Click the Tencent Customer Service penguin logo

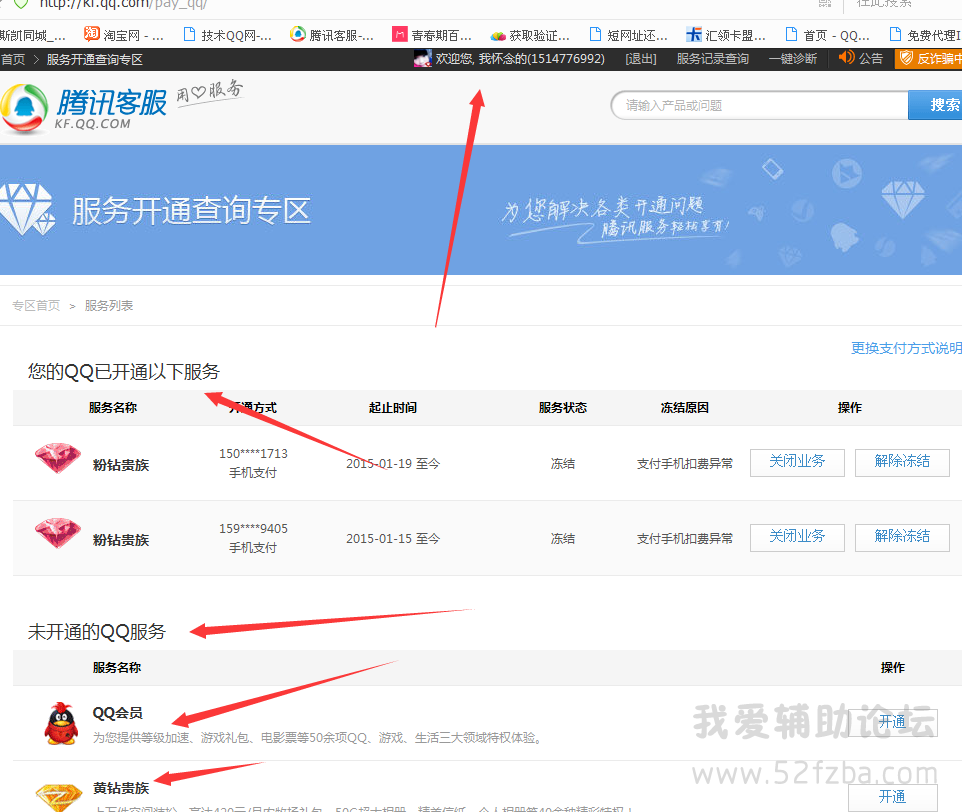pos(25,108)
